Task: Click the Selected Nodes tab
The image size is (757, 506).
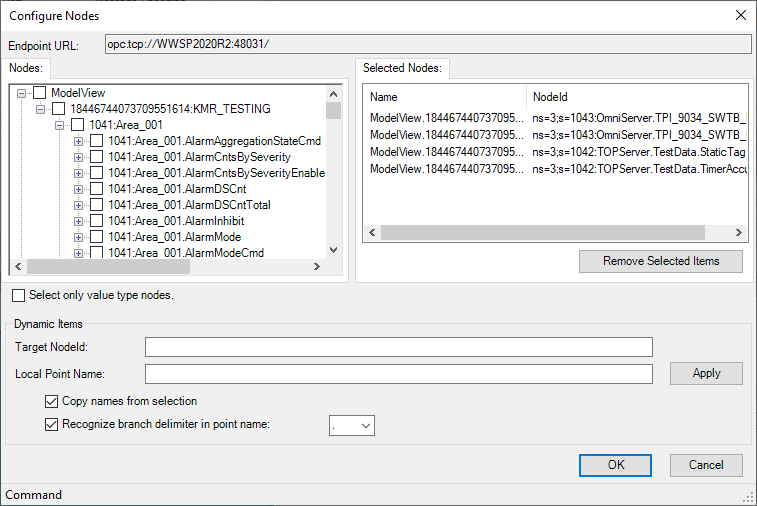Action: pos(404,68)
